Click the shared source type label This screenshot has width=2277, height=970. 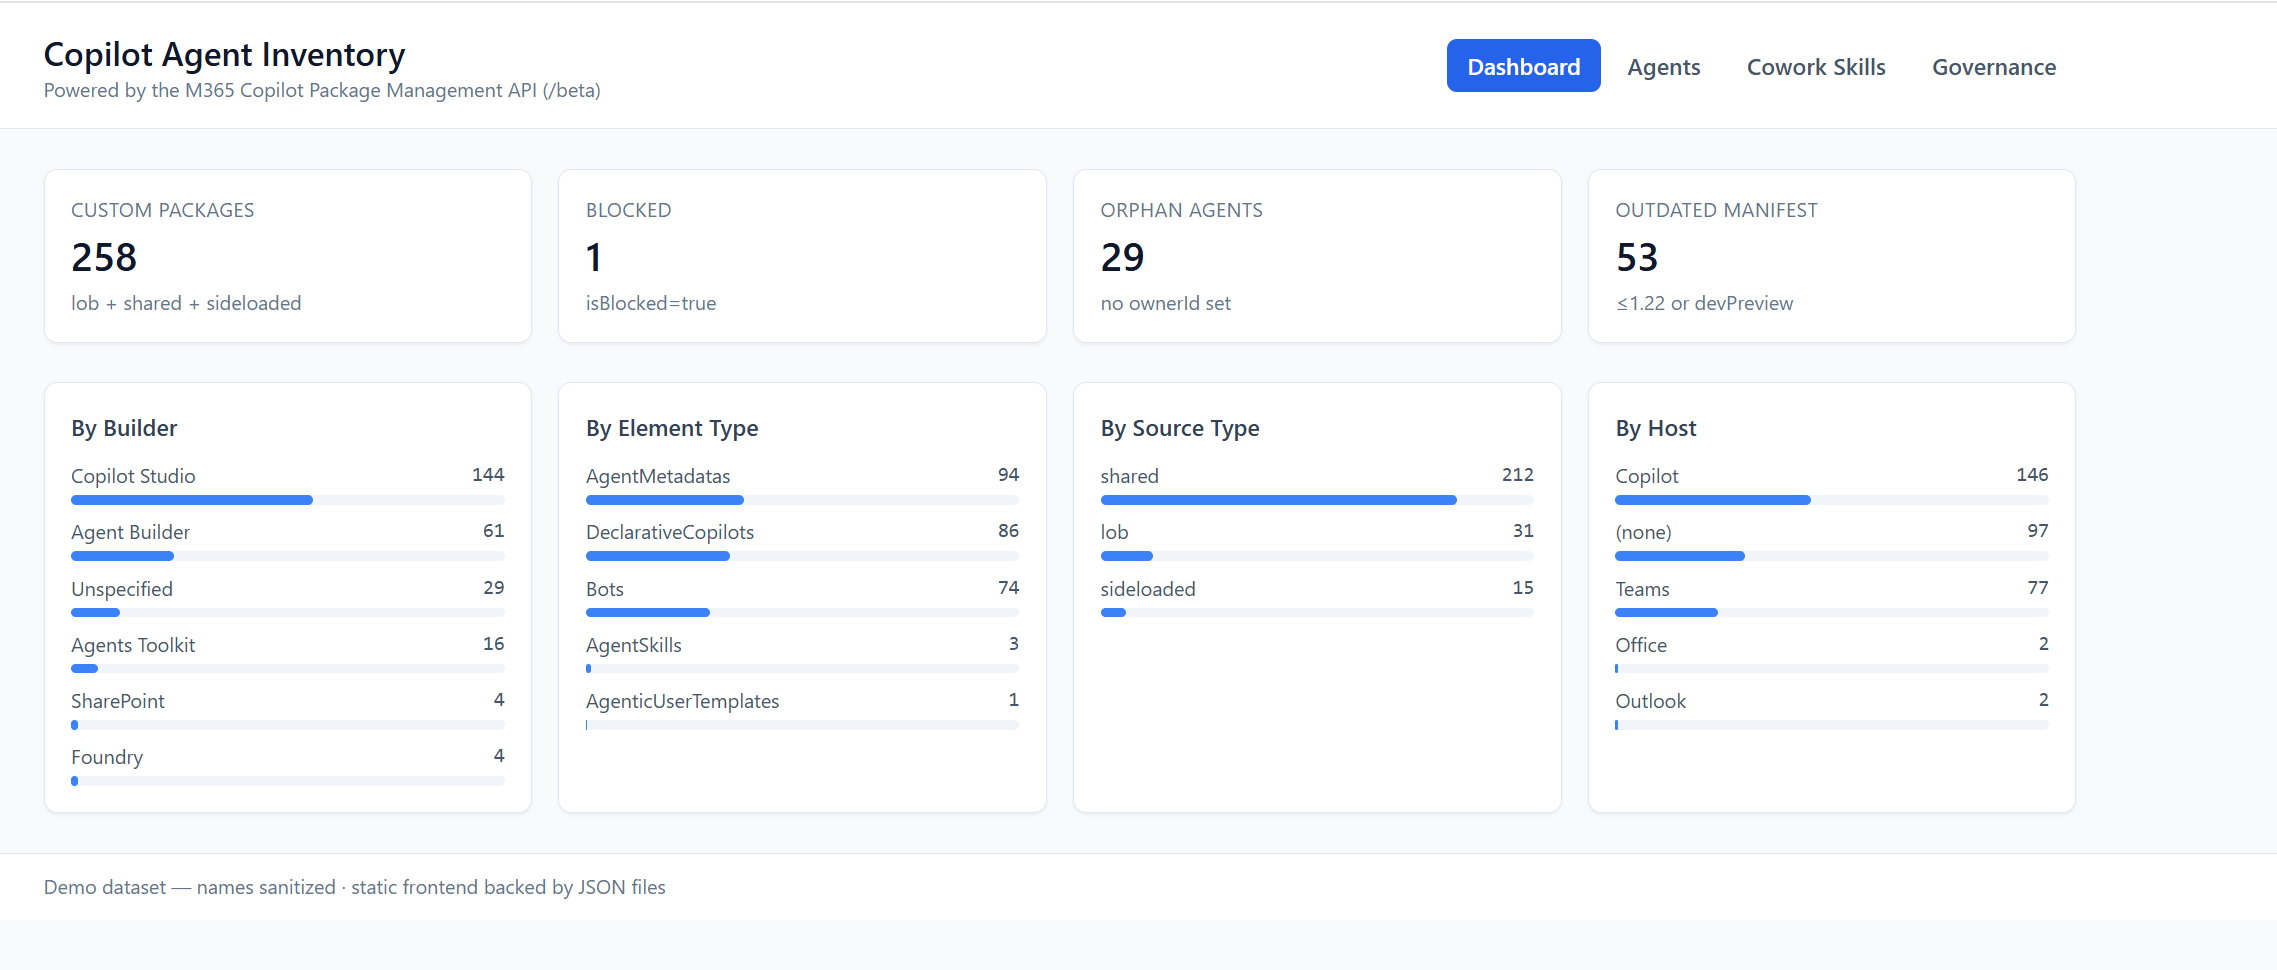[x=1129, y=476]
